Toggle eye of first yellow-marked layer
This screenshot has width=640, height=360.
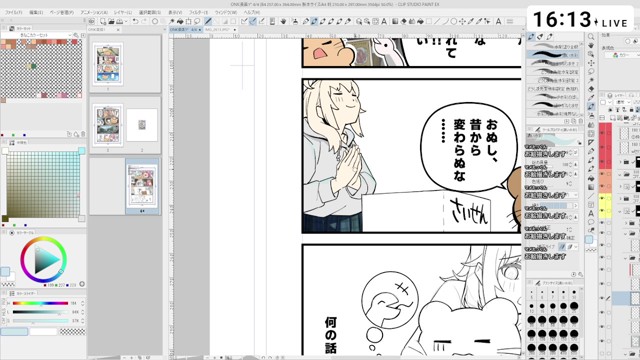(602, 198)
